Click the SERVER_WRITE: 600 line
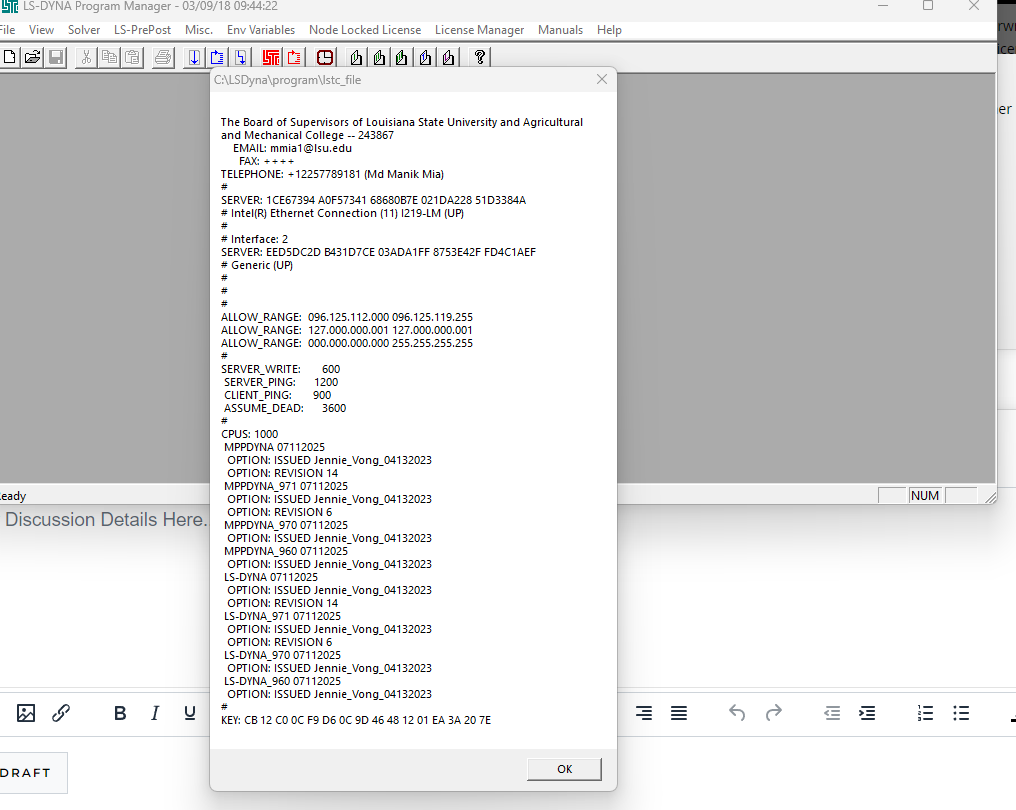 coord(281,369)
